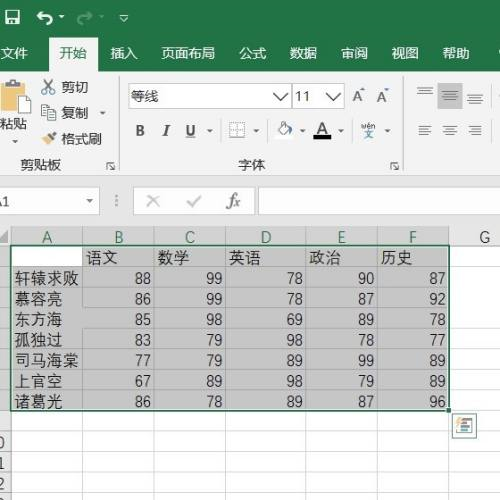Open the 文件 tab
Viewport: 500px width, 500px height.
(14, 53)
